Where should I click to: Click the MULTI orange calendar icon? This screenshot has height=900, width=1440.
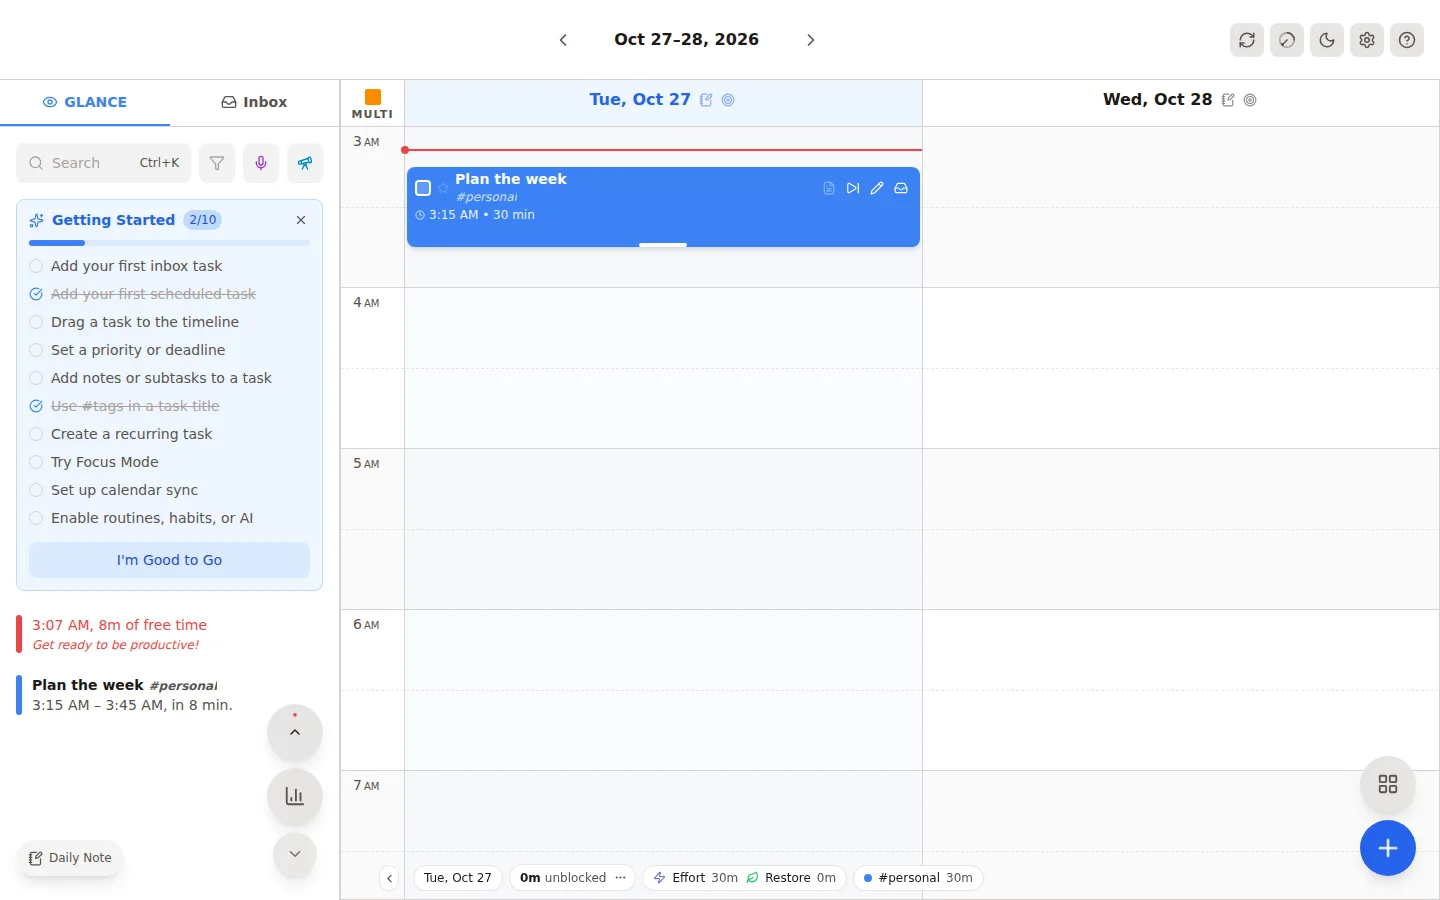point(372,97)
